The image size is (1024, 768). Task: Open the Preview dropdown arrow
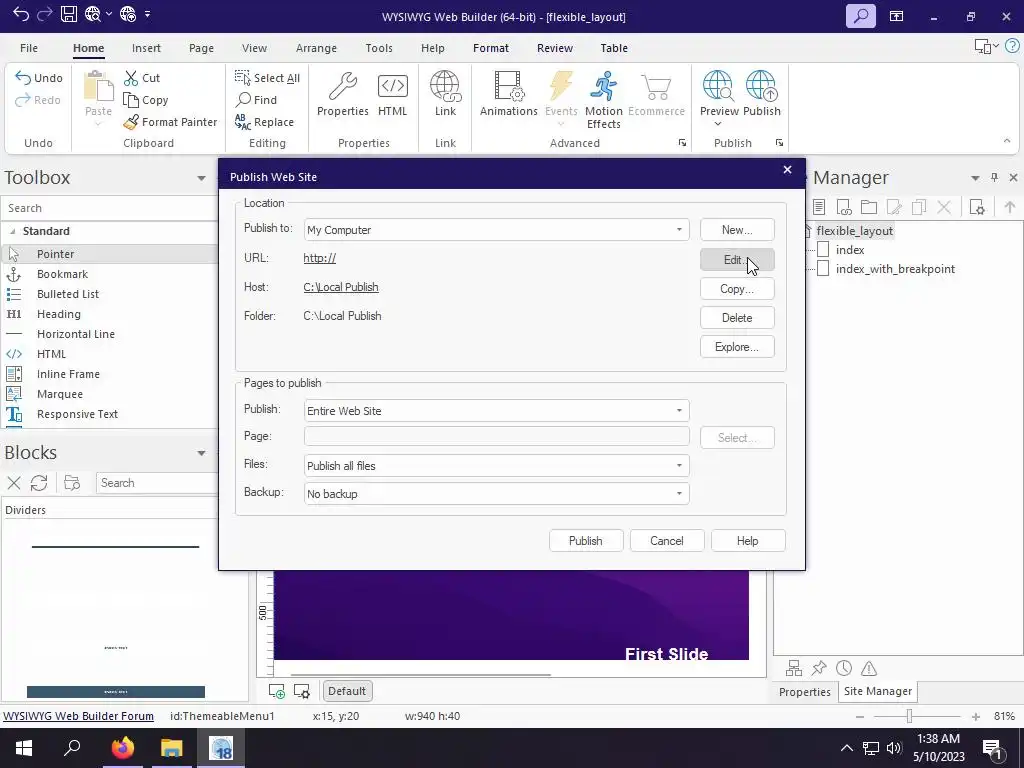pos(718,124)
